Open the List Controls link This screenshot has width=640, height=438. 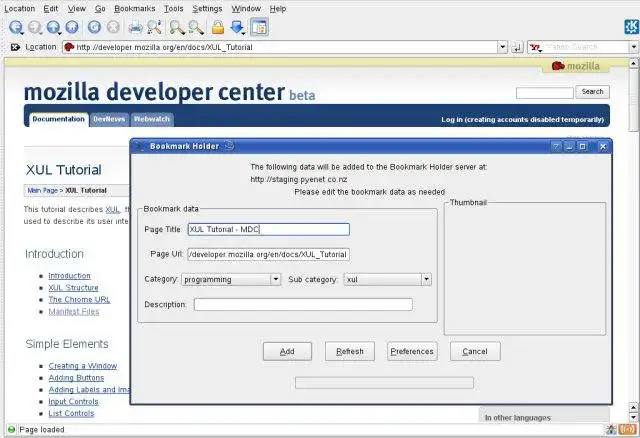(71, 414)
